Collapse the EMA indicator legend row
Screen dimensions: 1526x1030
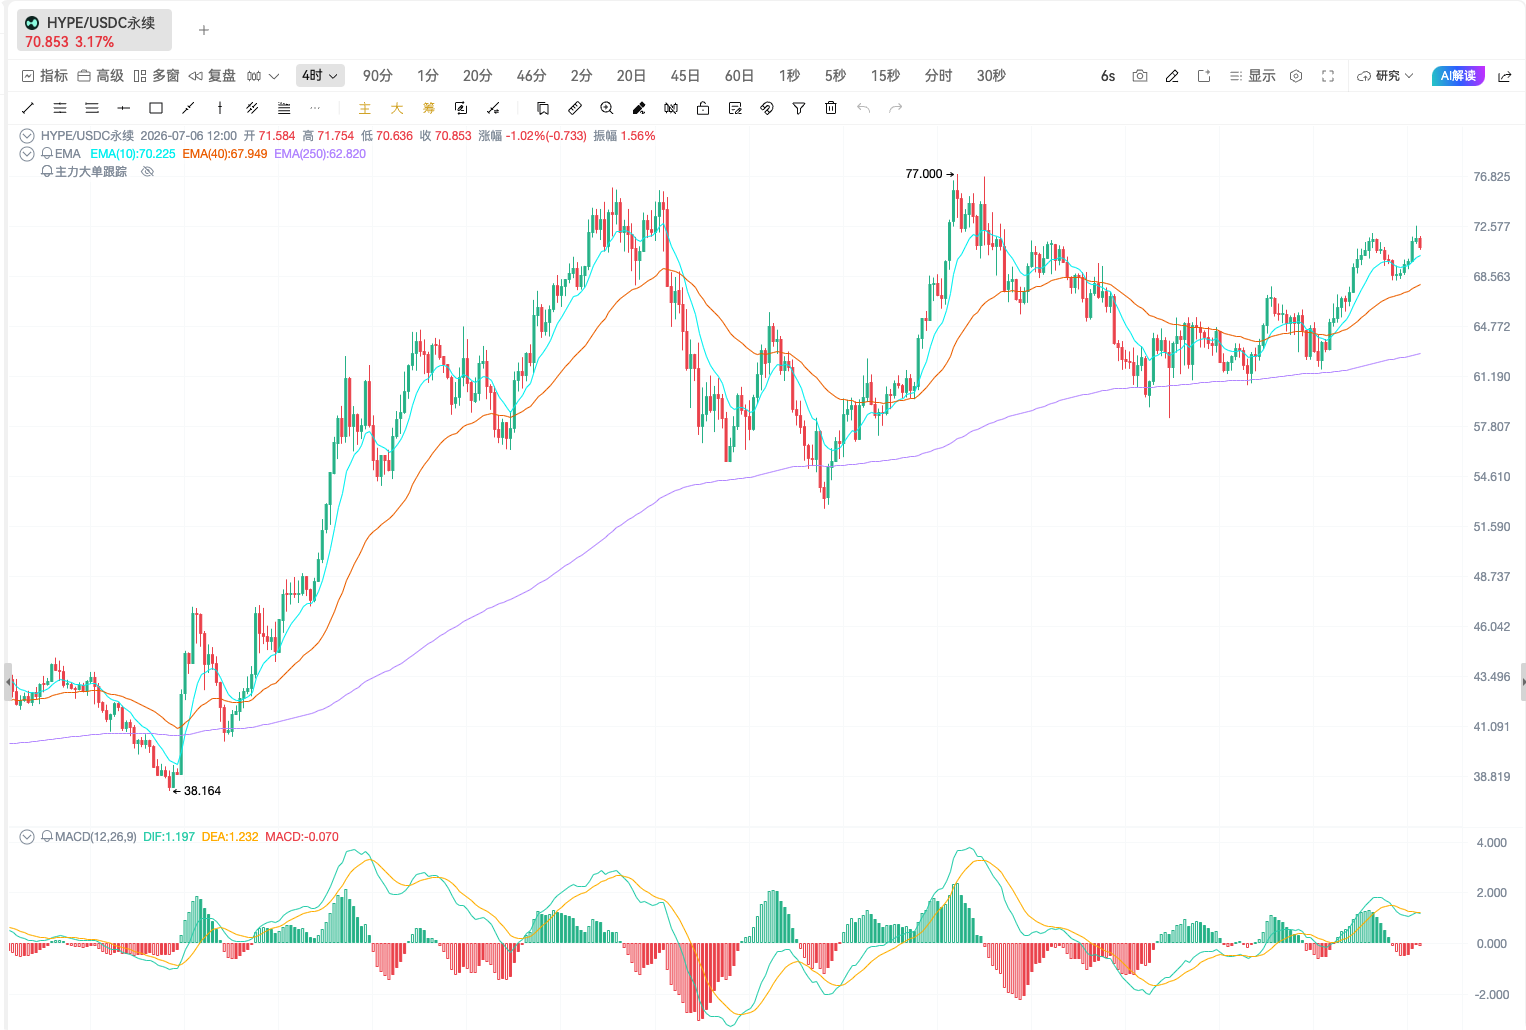[27, 154]
